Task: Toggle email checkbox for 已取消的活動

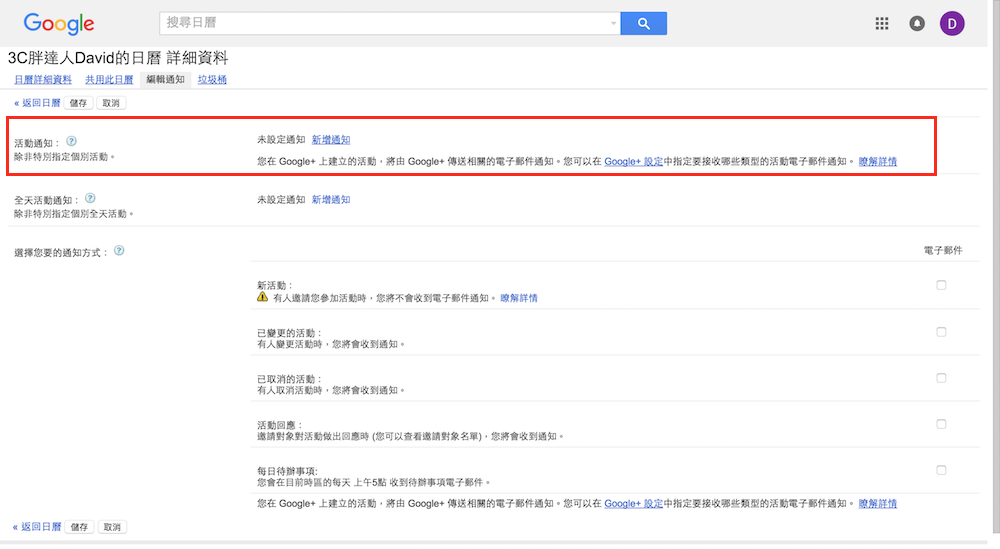Action: pos(941,378)
